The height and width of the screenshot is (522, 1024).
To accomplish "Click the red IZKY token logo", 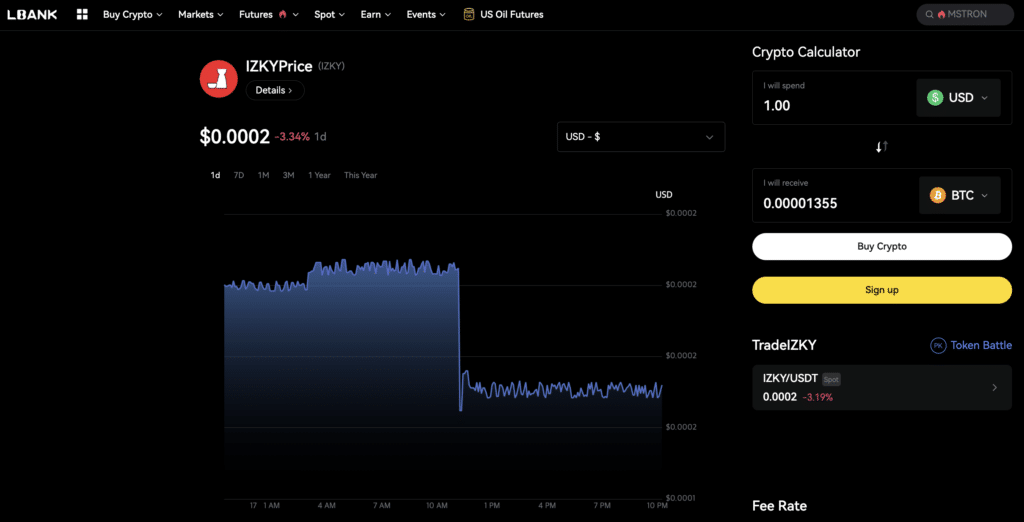I will pos(218,78).
